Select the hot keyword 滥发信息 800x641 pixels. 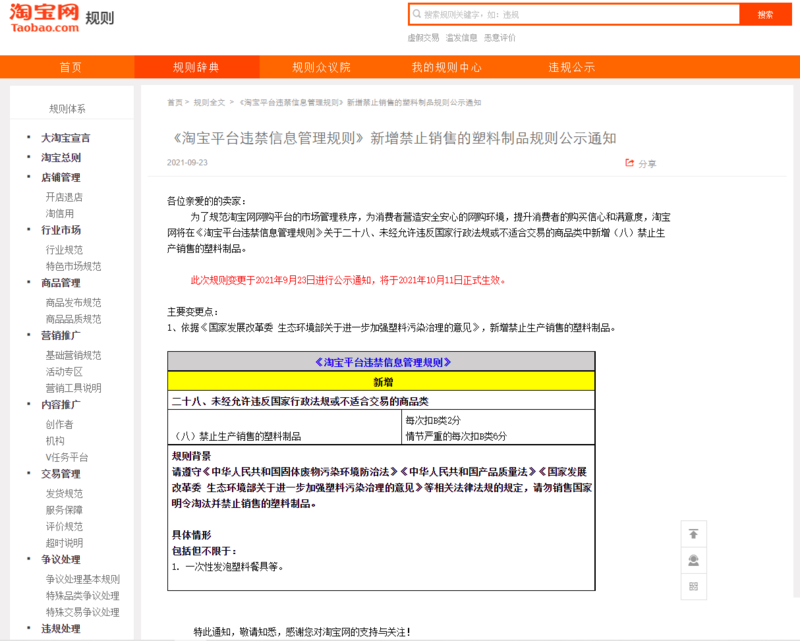click(x=461, y=38)
